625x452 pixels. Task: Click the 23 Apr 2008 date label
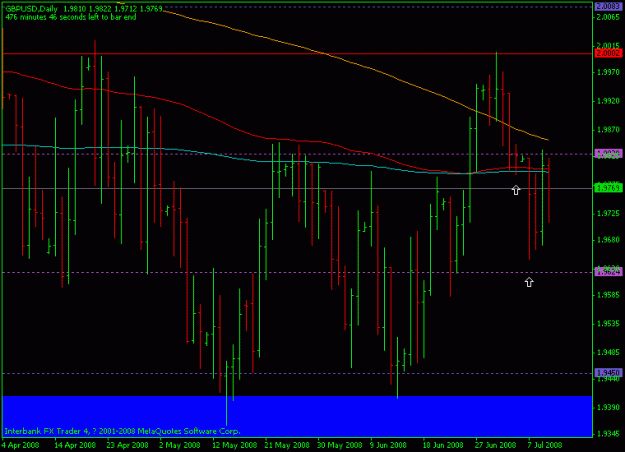(127, 445)
